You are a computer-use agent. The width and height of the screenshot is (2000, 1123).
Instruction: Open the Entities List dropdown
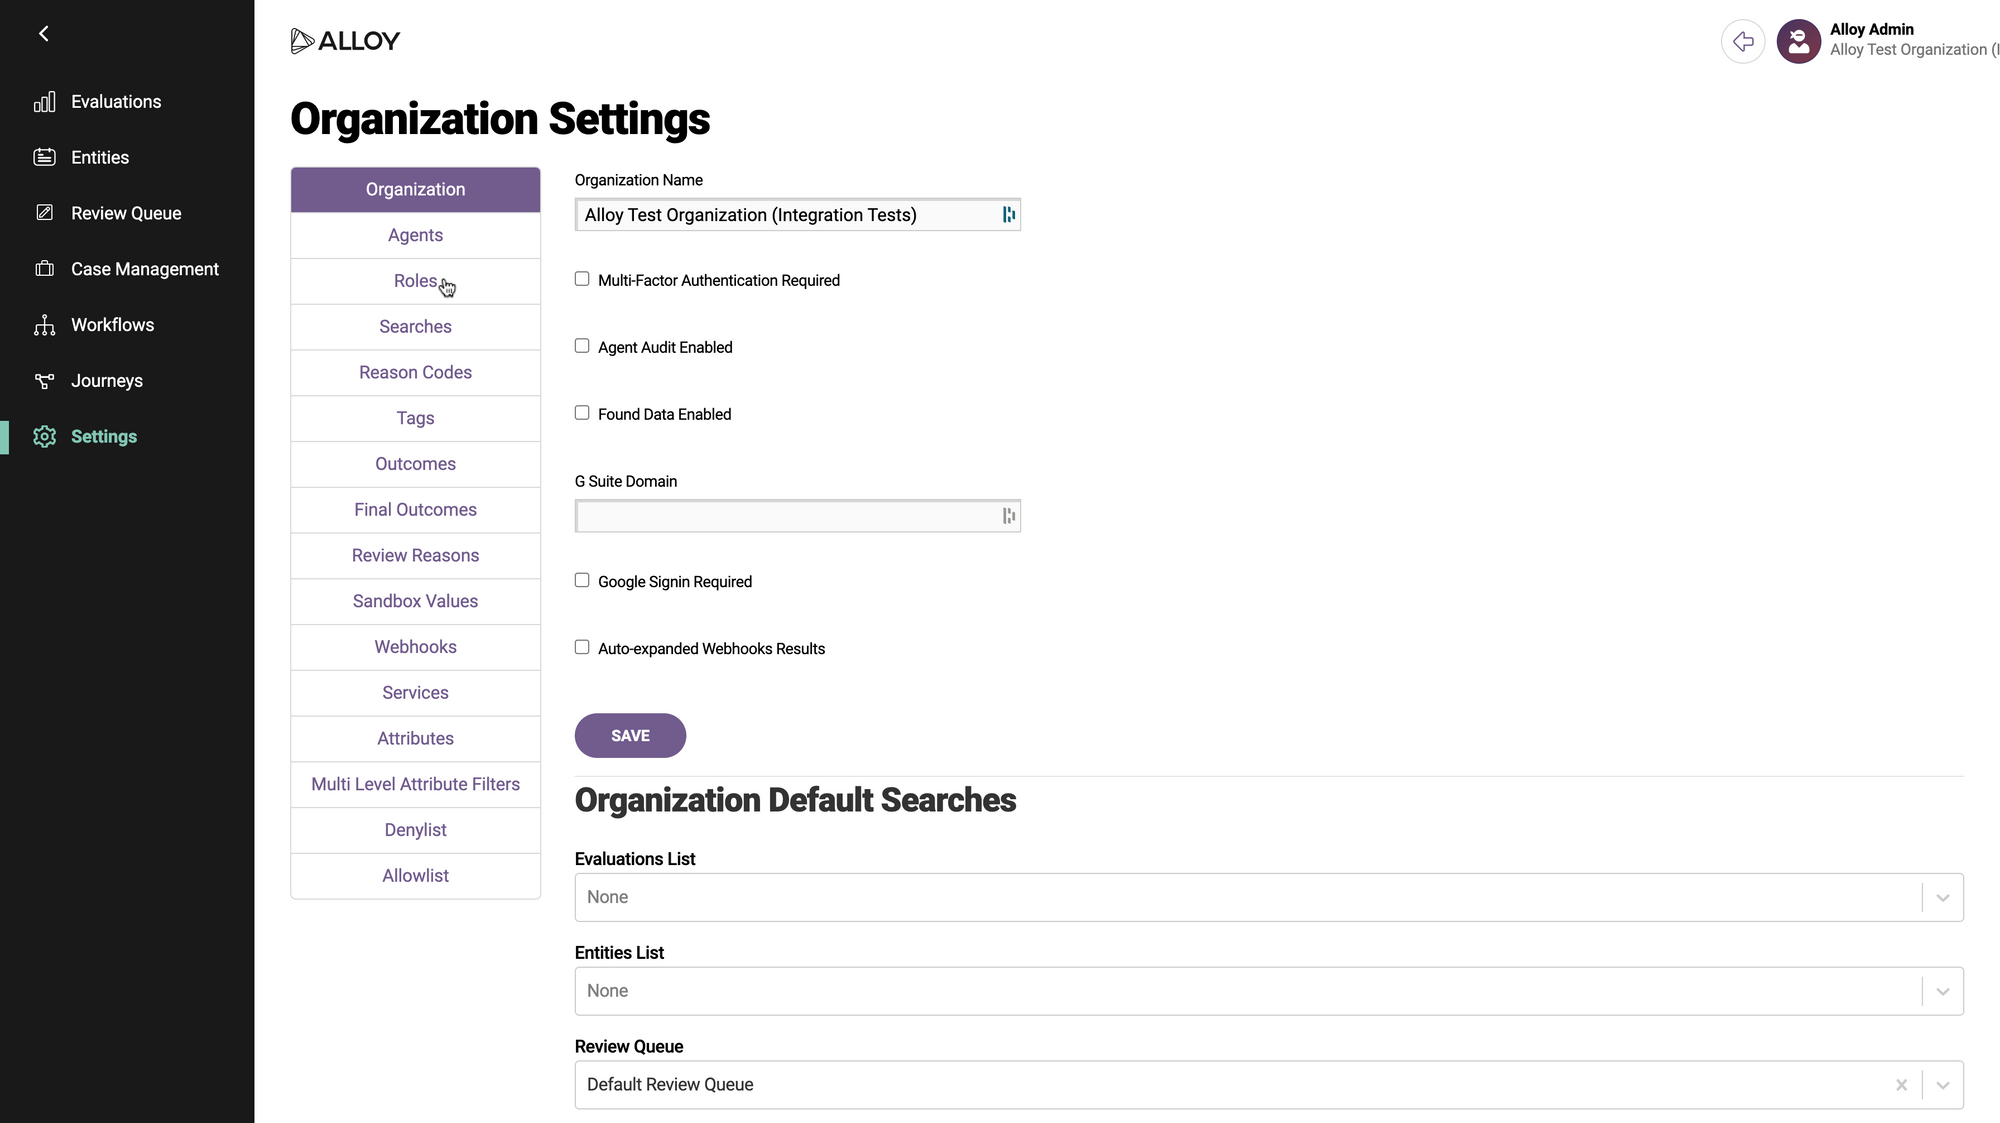(x=1942, y=991)
